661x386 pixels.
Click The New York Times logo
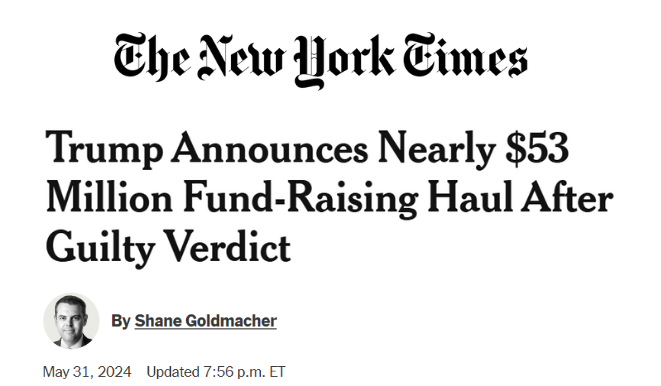click(x=320, y=60)
